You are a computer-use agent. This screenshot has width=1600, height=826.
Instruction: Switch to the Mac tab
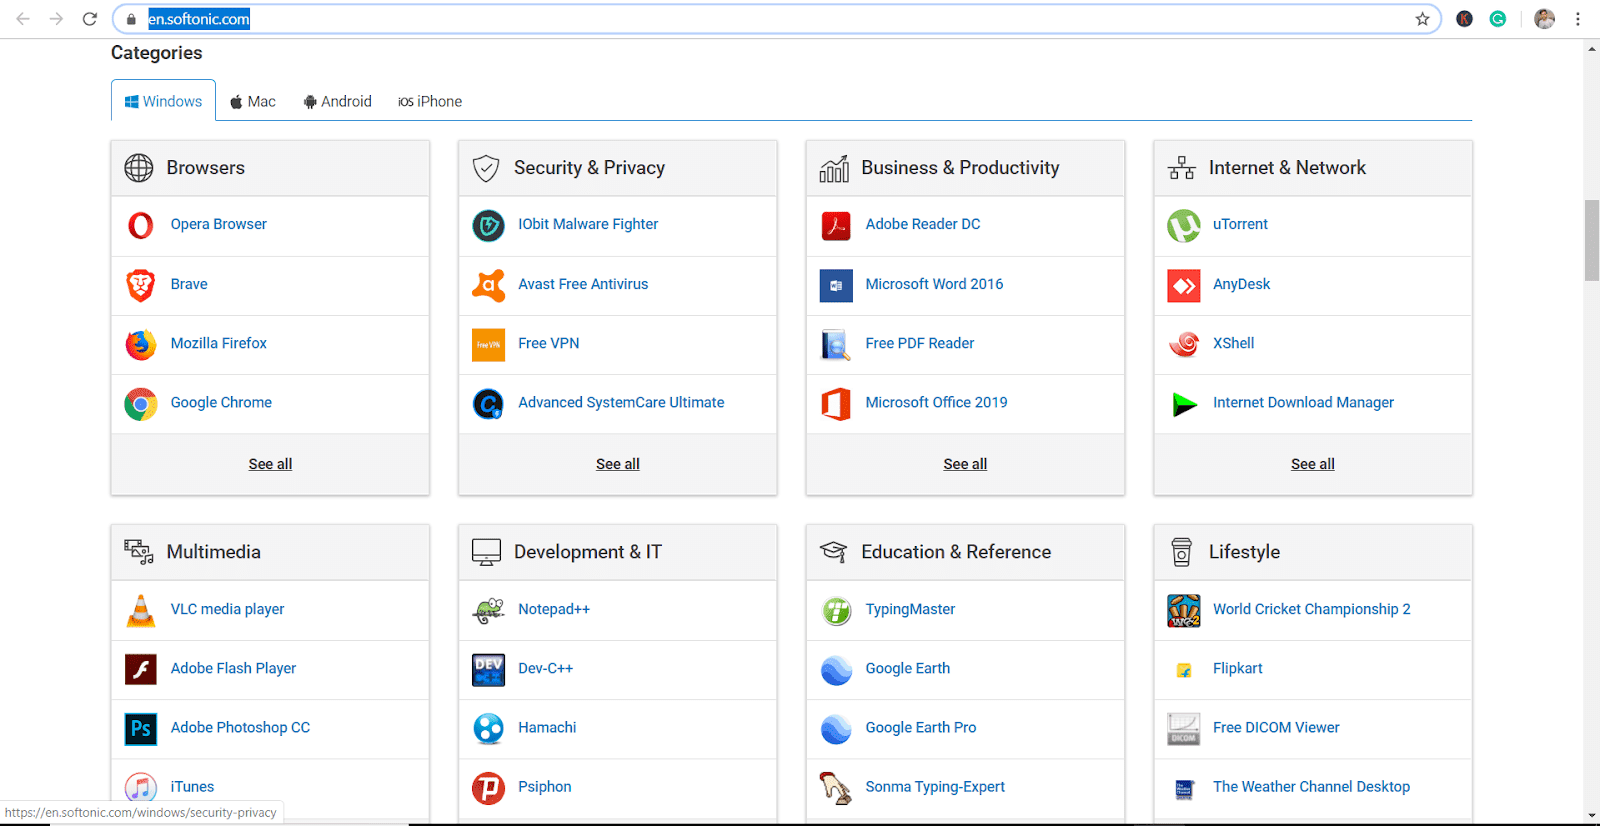[x=252, y=101]
